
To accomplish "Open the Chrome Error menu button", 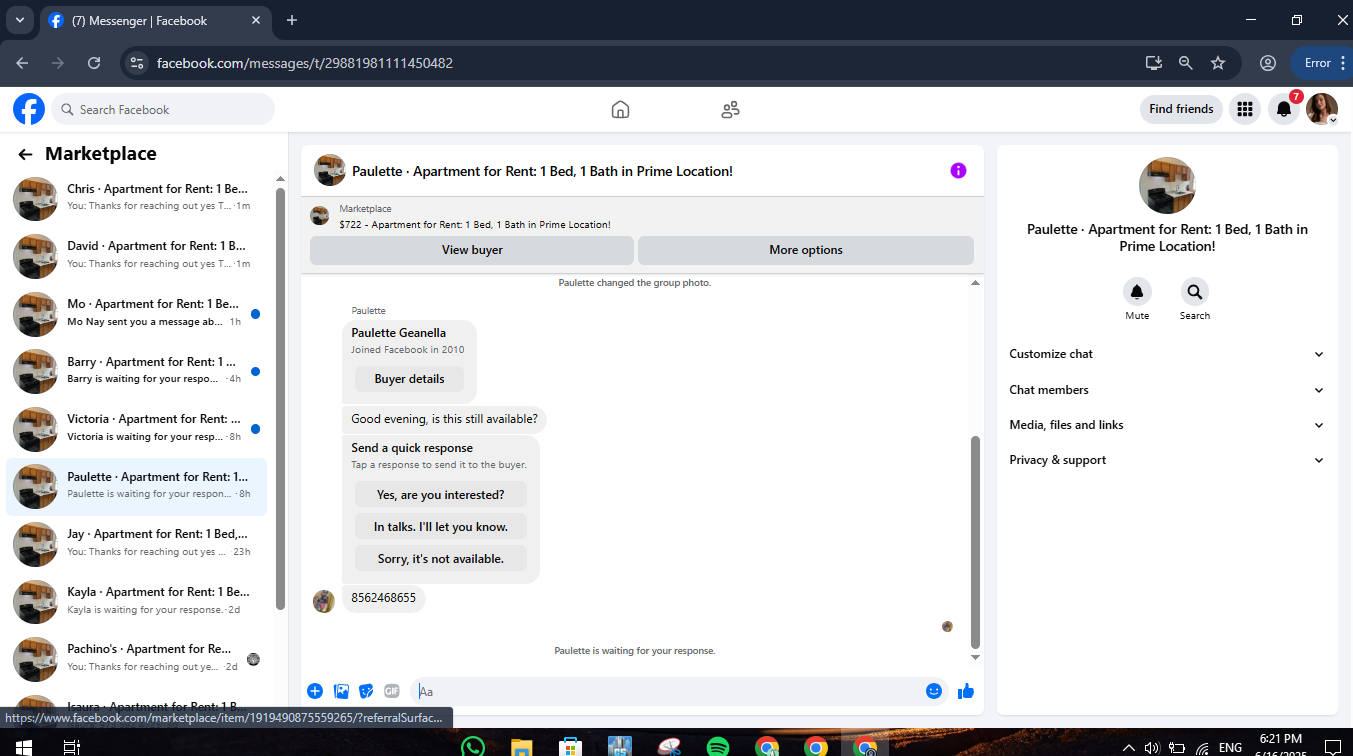I will click(x=1321, y=63).
